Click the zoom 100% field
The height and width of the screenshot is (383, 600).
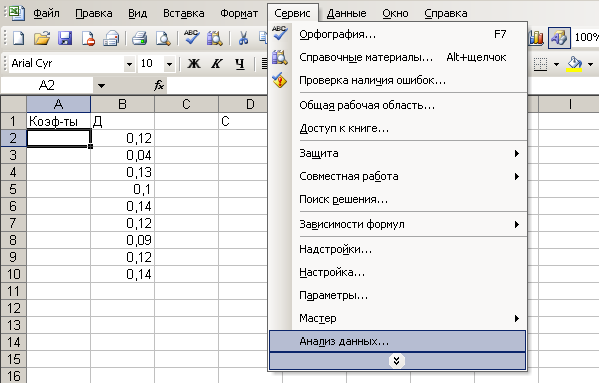586,37
